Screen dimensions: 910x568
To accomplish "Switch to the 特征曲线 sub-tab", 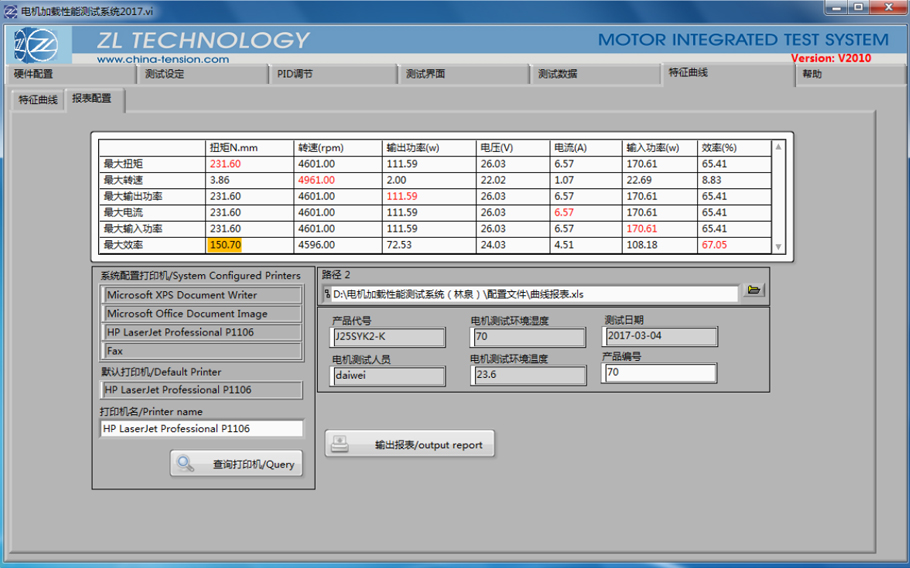I will point(38,100).
